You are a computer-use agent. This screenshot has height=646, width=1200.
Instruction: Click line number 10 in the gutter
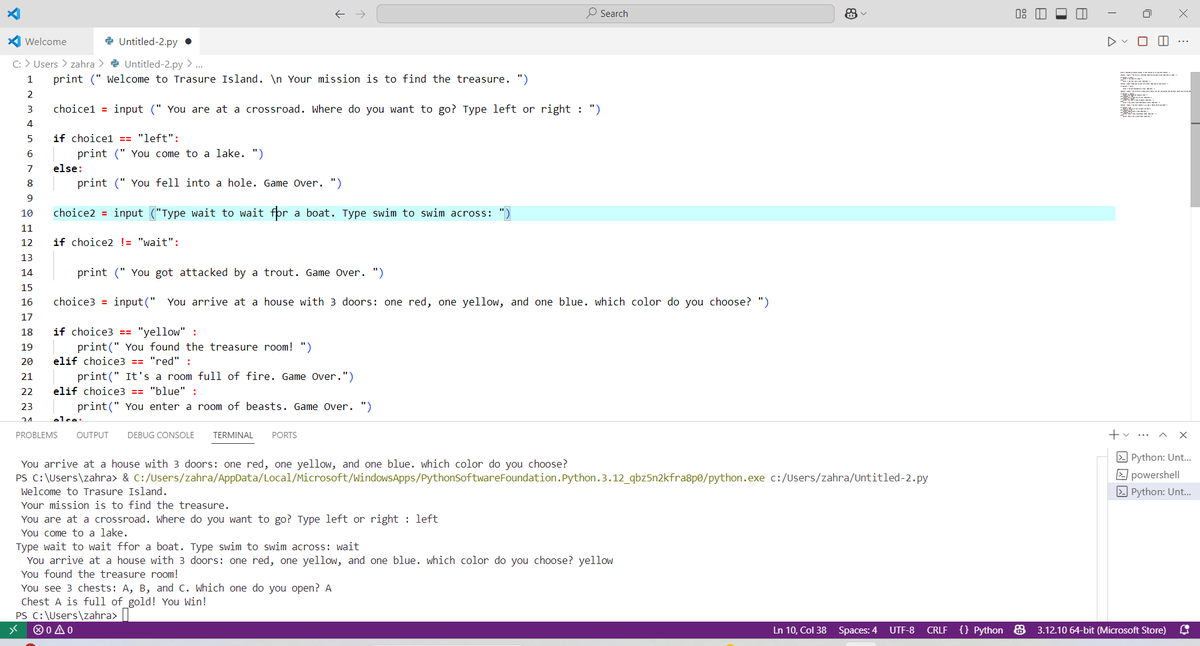click(x=27, y=213)
